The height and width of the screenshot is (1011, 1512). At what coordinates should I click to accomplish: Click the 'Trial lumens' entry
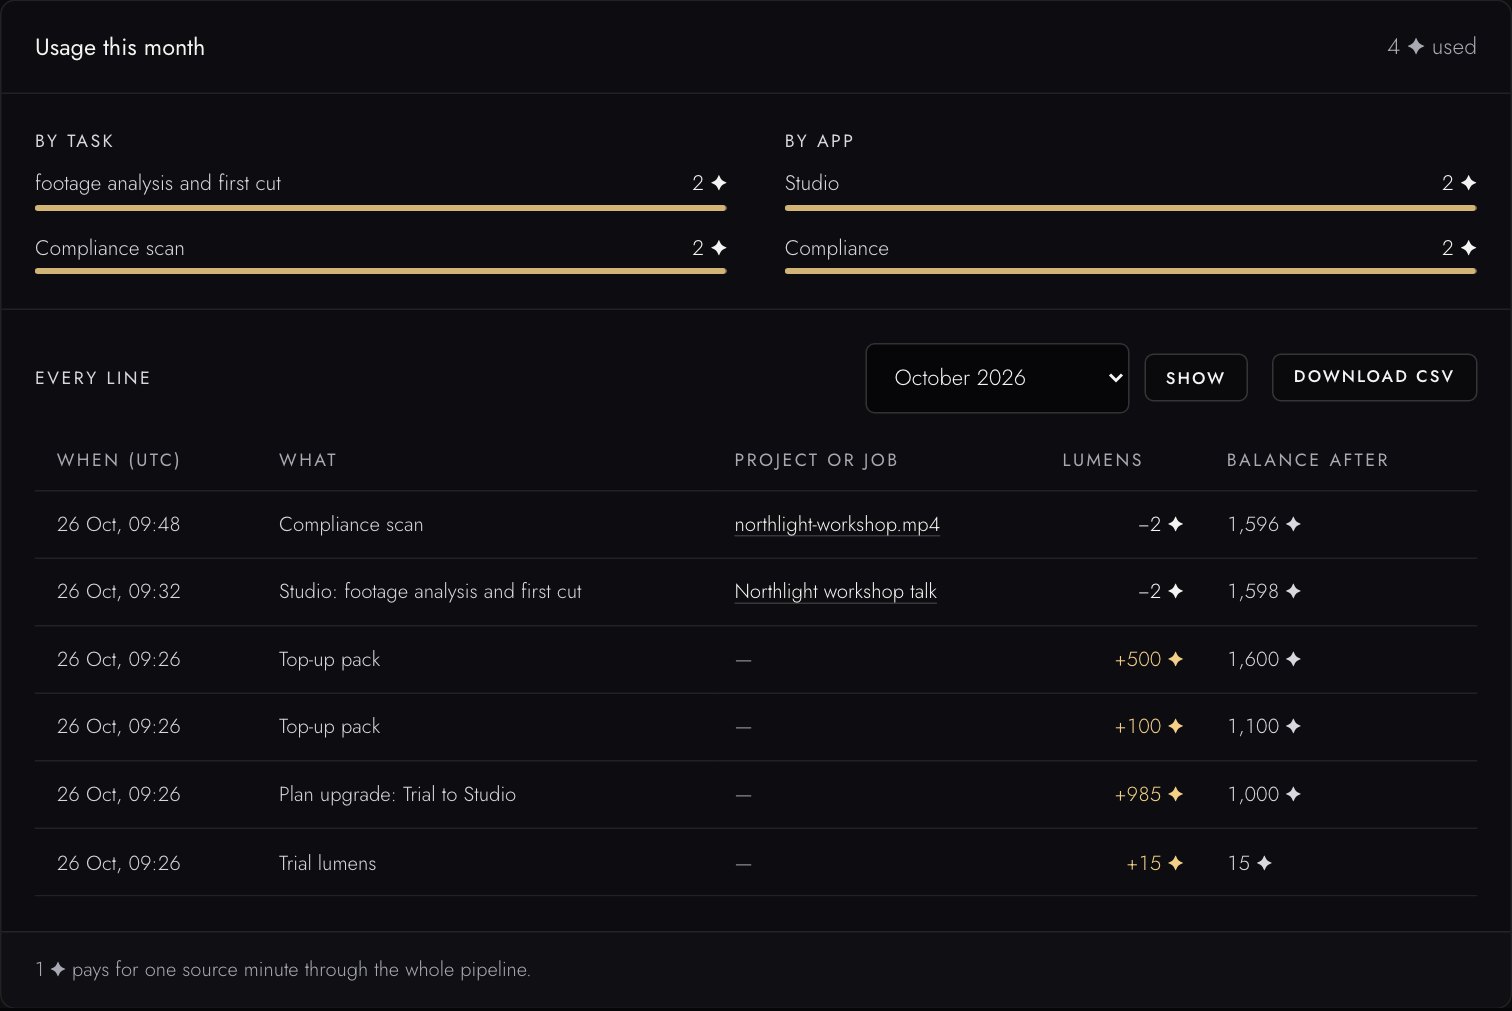[x=328, y=863]
